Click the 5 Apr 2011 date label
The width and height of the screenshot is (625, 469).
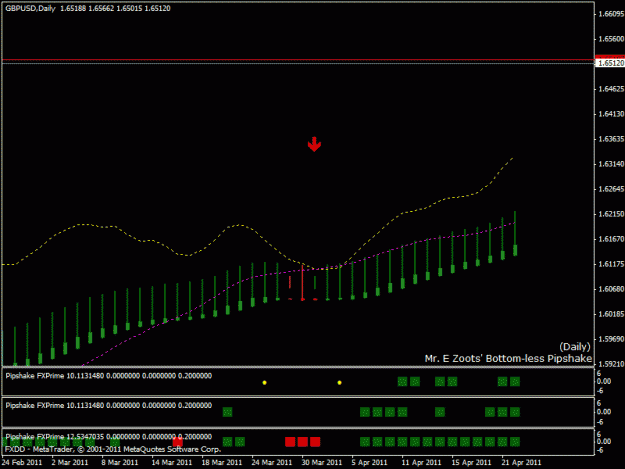coord(369,463)
